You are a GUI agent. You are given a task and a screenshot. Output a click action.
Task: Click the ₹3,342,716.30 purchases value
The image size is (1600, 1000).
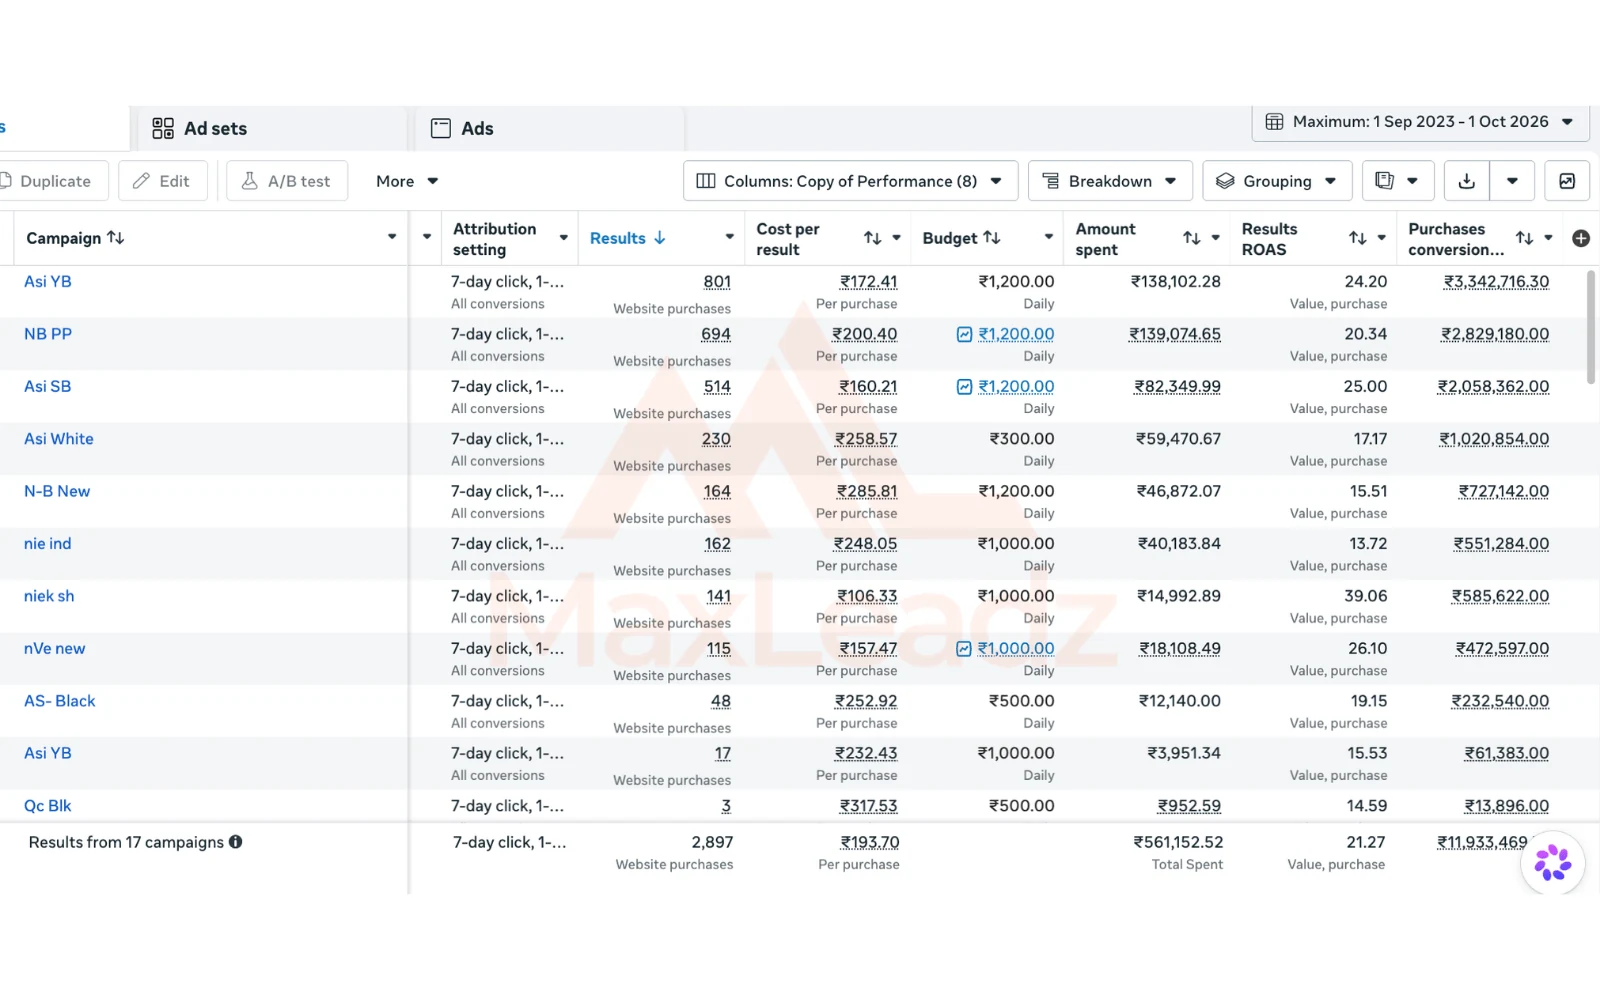(1496, 282)
